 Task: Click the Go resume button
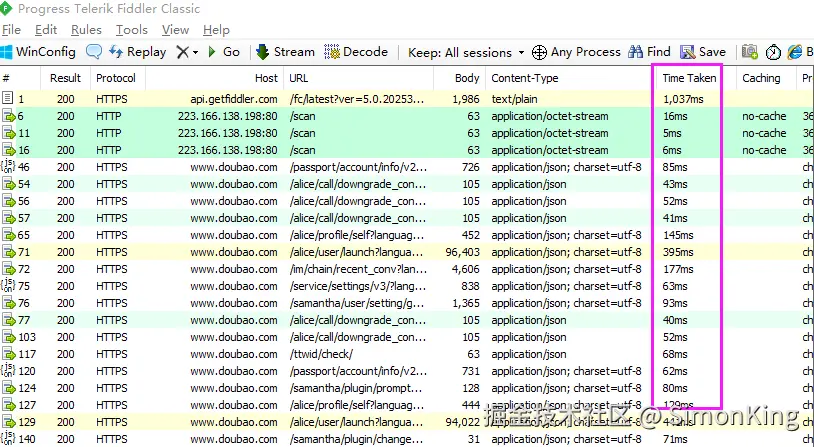pyautogui.click(x=224, y=52)
